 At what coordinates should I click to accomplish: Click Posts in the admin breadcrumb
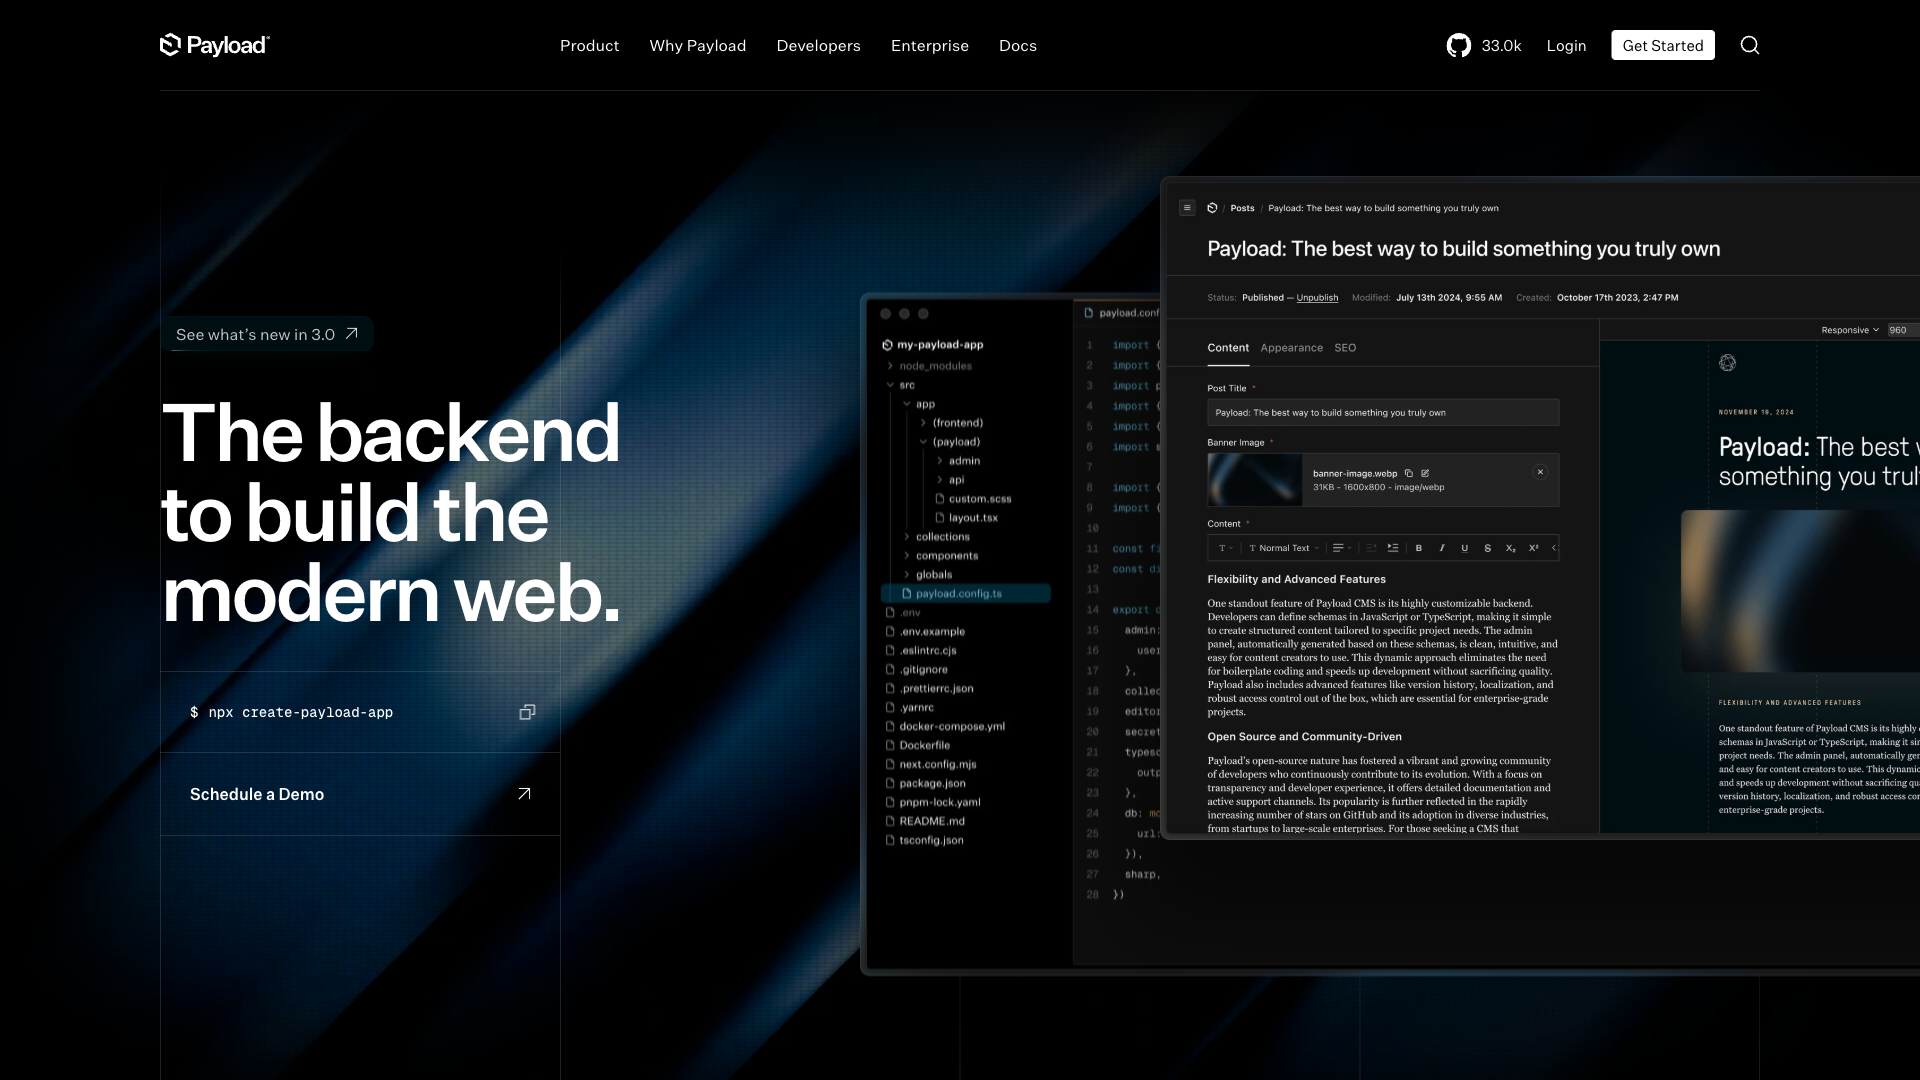[1242, 208]
